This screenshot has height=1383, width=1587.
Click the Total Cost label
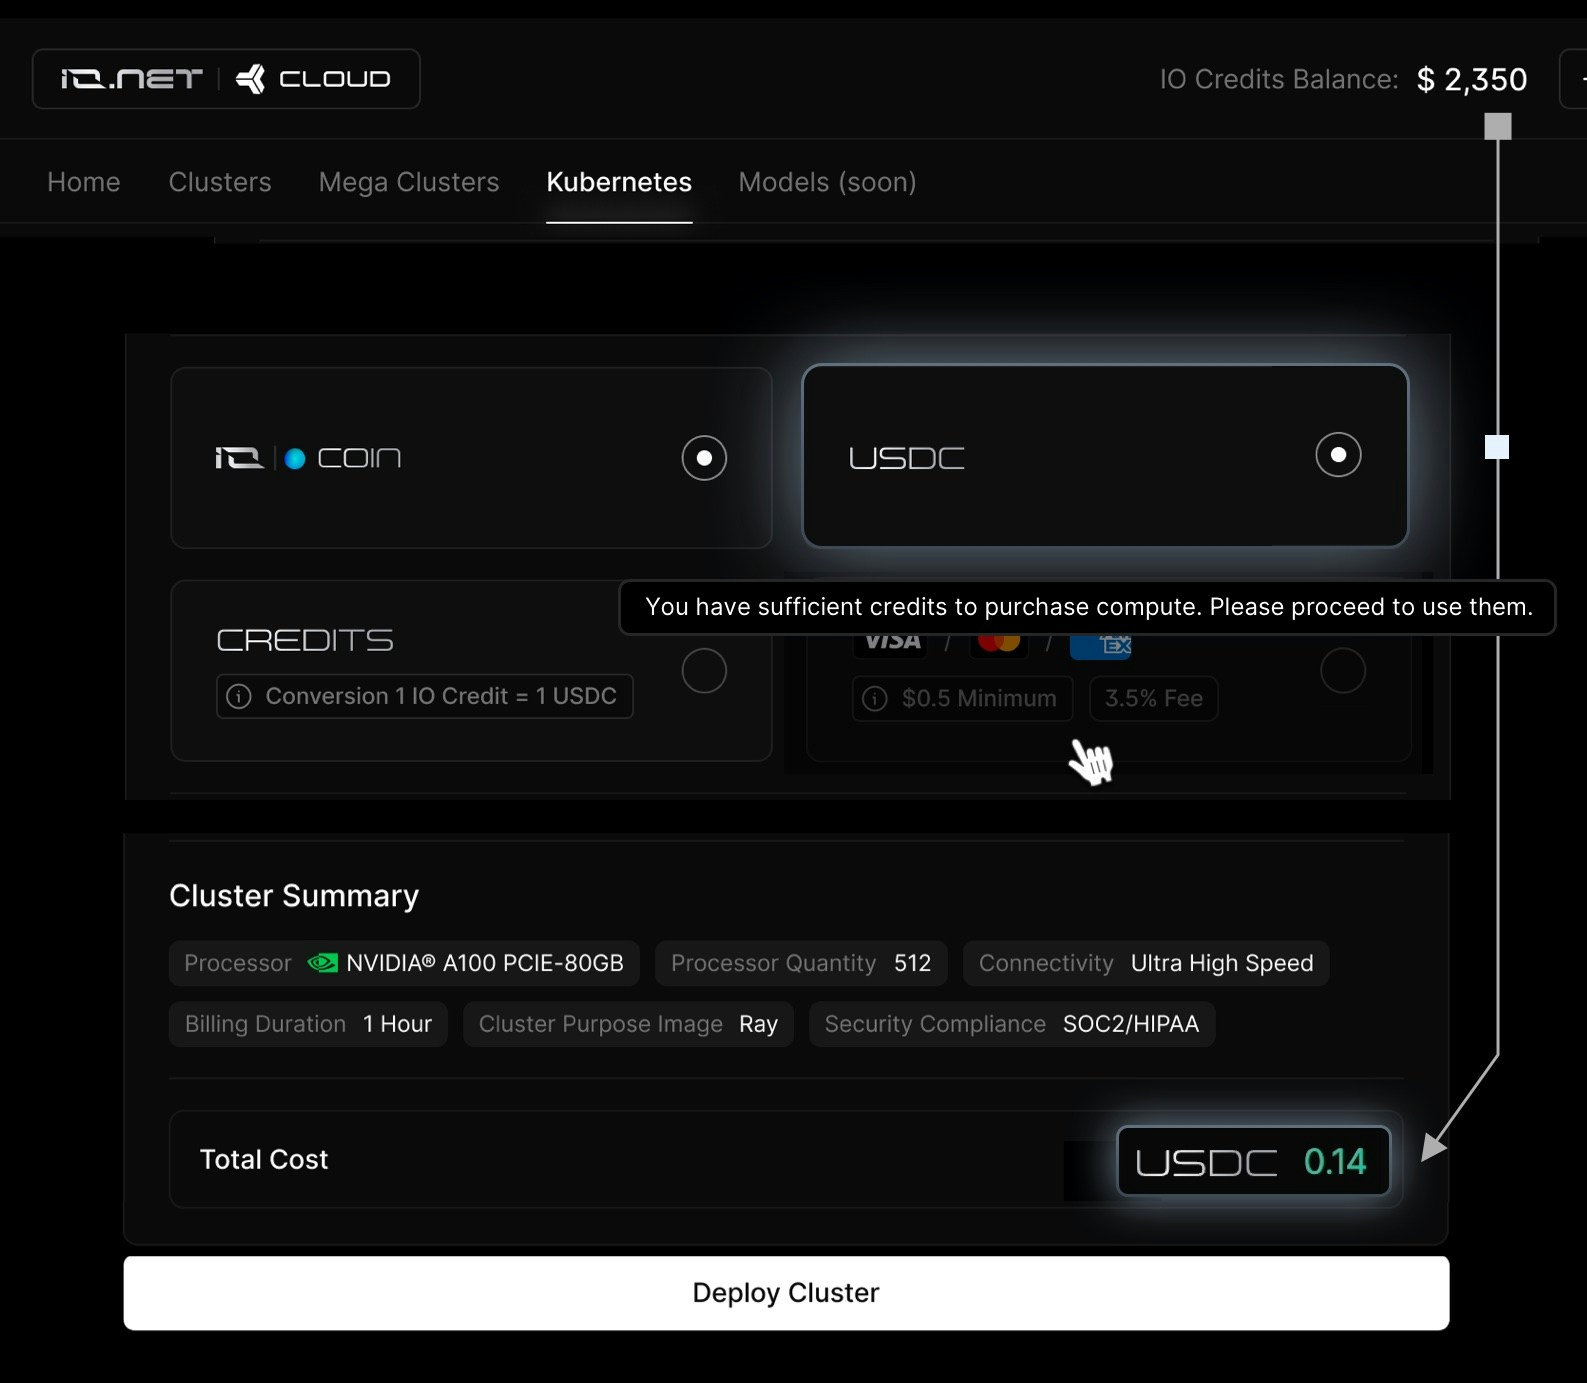pyautogui.click(x=264, y=1159)
